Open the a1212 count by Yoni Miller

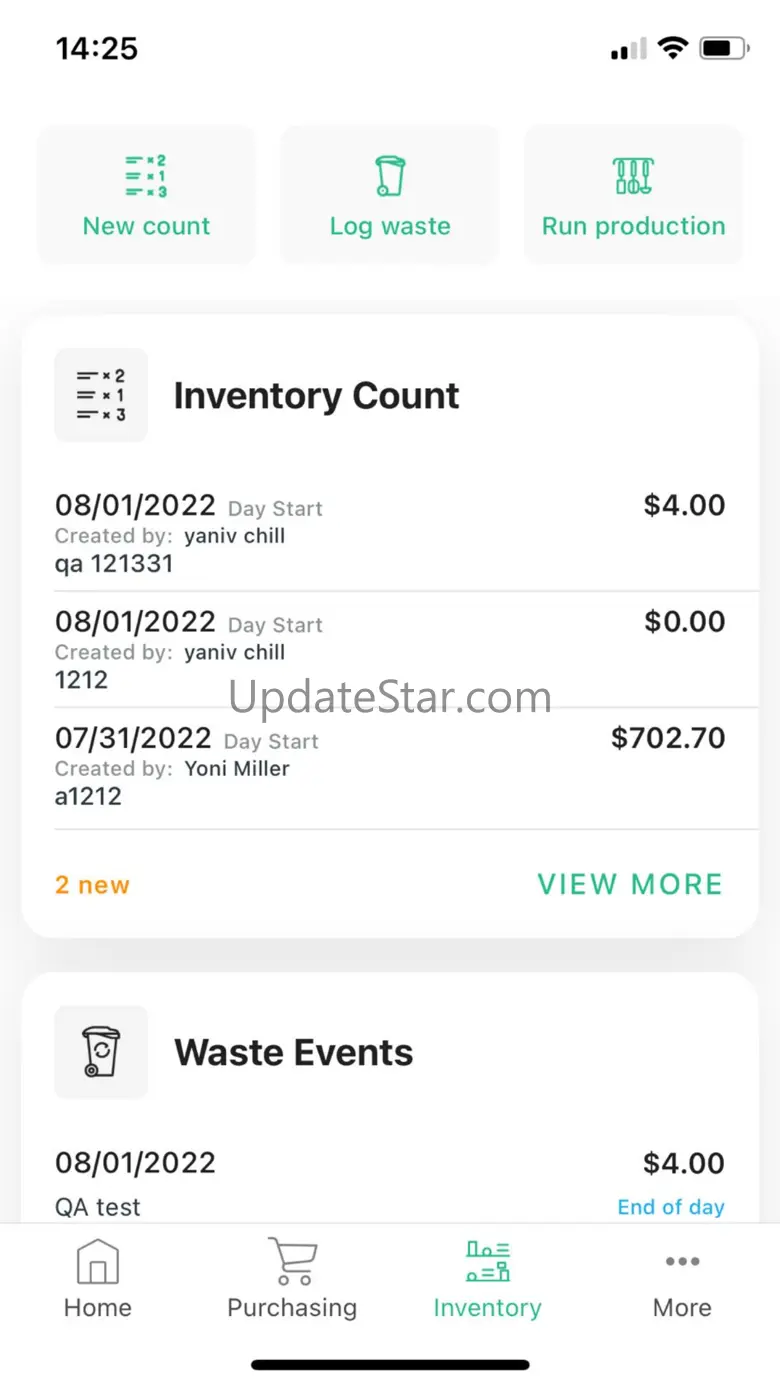tap(390, 768)
